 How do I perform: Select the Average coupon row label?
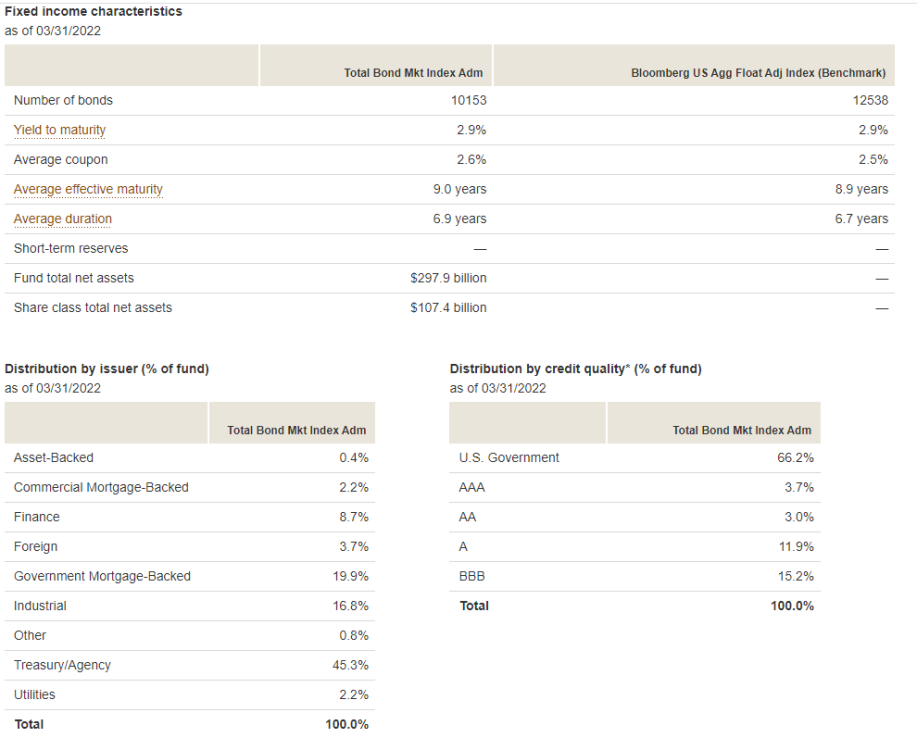[61, 159]
